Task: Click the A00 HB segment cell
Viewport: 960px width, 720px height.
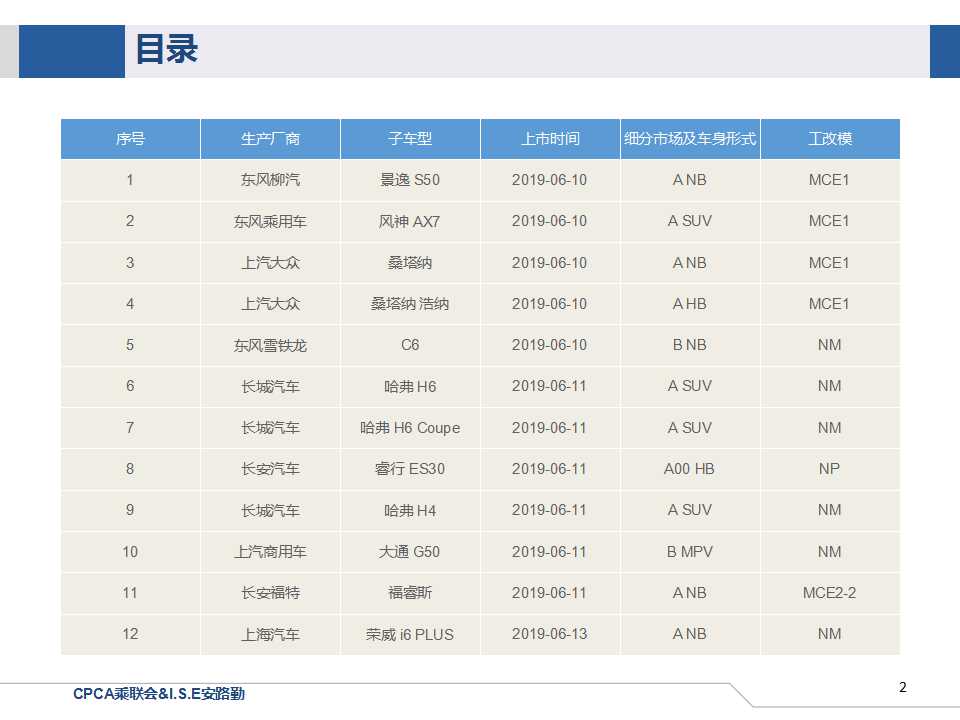Action: point(690,469)
